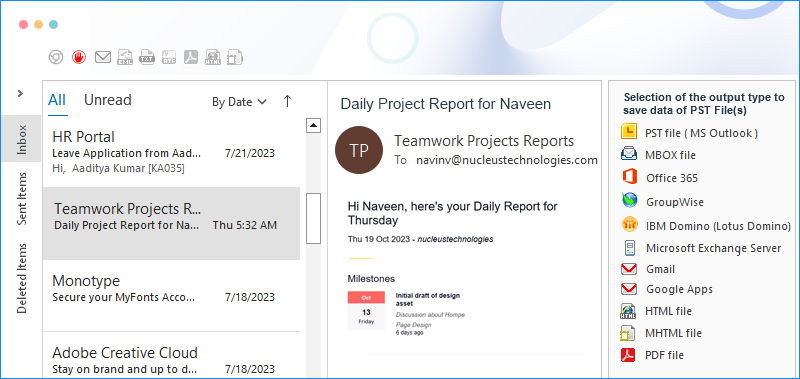Select the GroupWise globe icon

point(630,200)
